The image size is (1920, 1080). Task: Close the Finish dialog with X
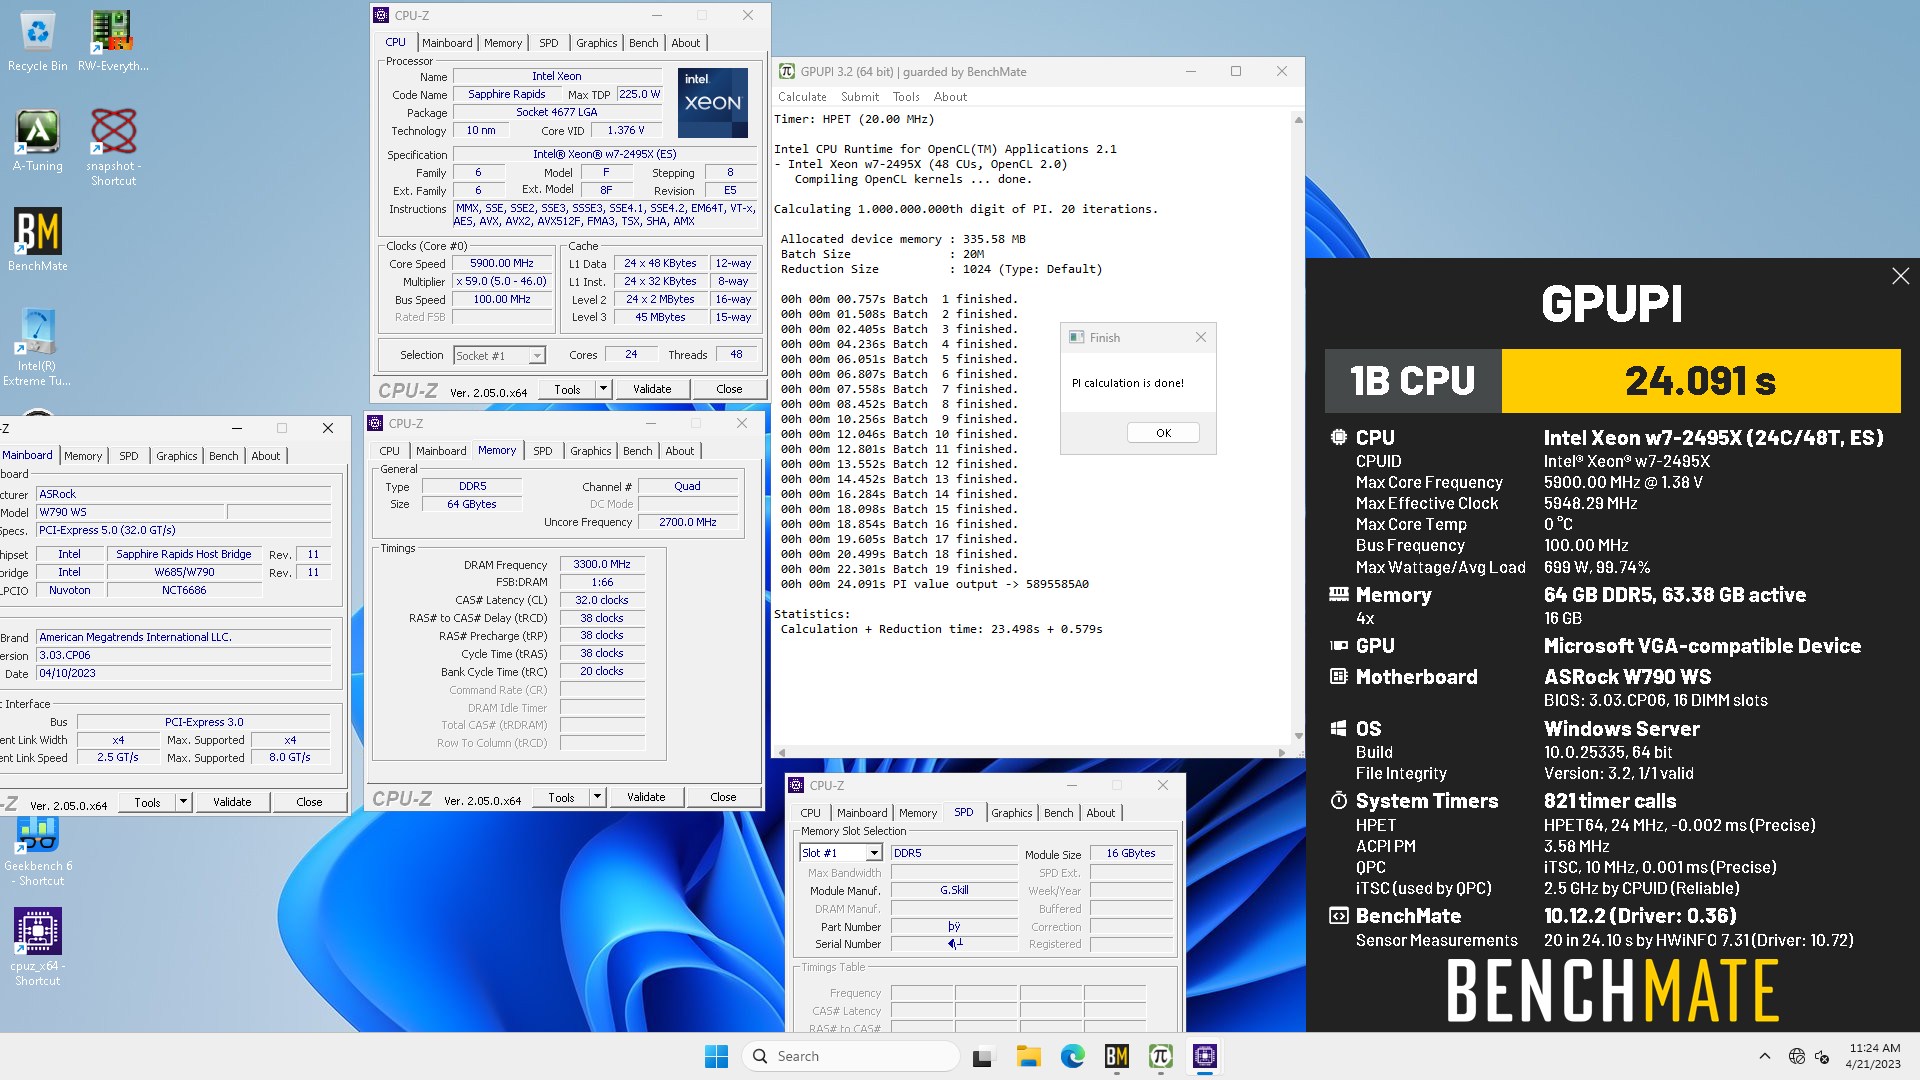tap(1200, 338)
